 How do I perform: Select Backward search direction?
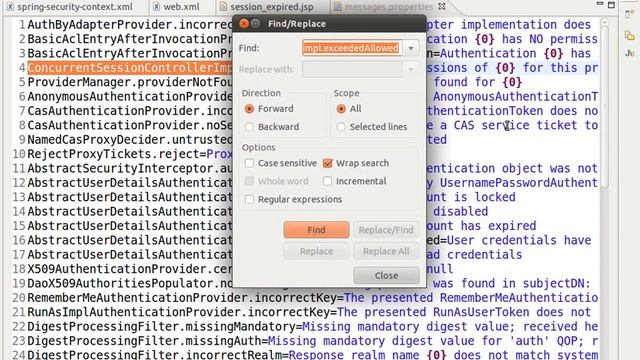249,127
